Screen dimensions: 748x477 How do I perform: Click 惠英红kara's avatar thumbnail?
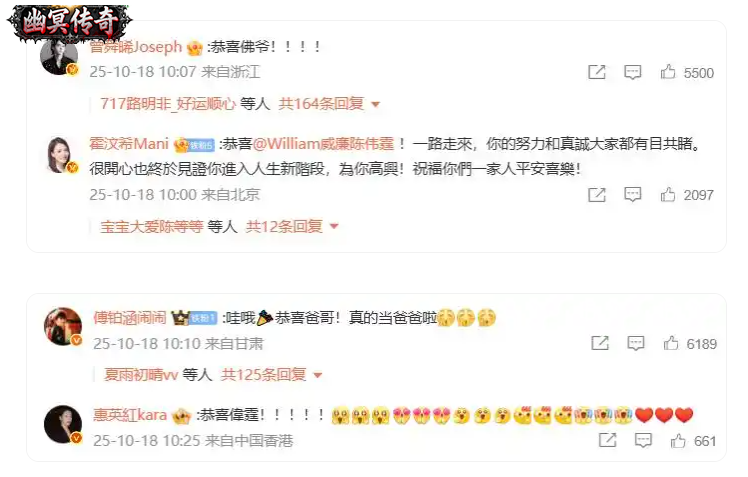63,424
